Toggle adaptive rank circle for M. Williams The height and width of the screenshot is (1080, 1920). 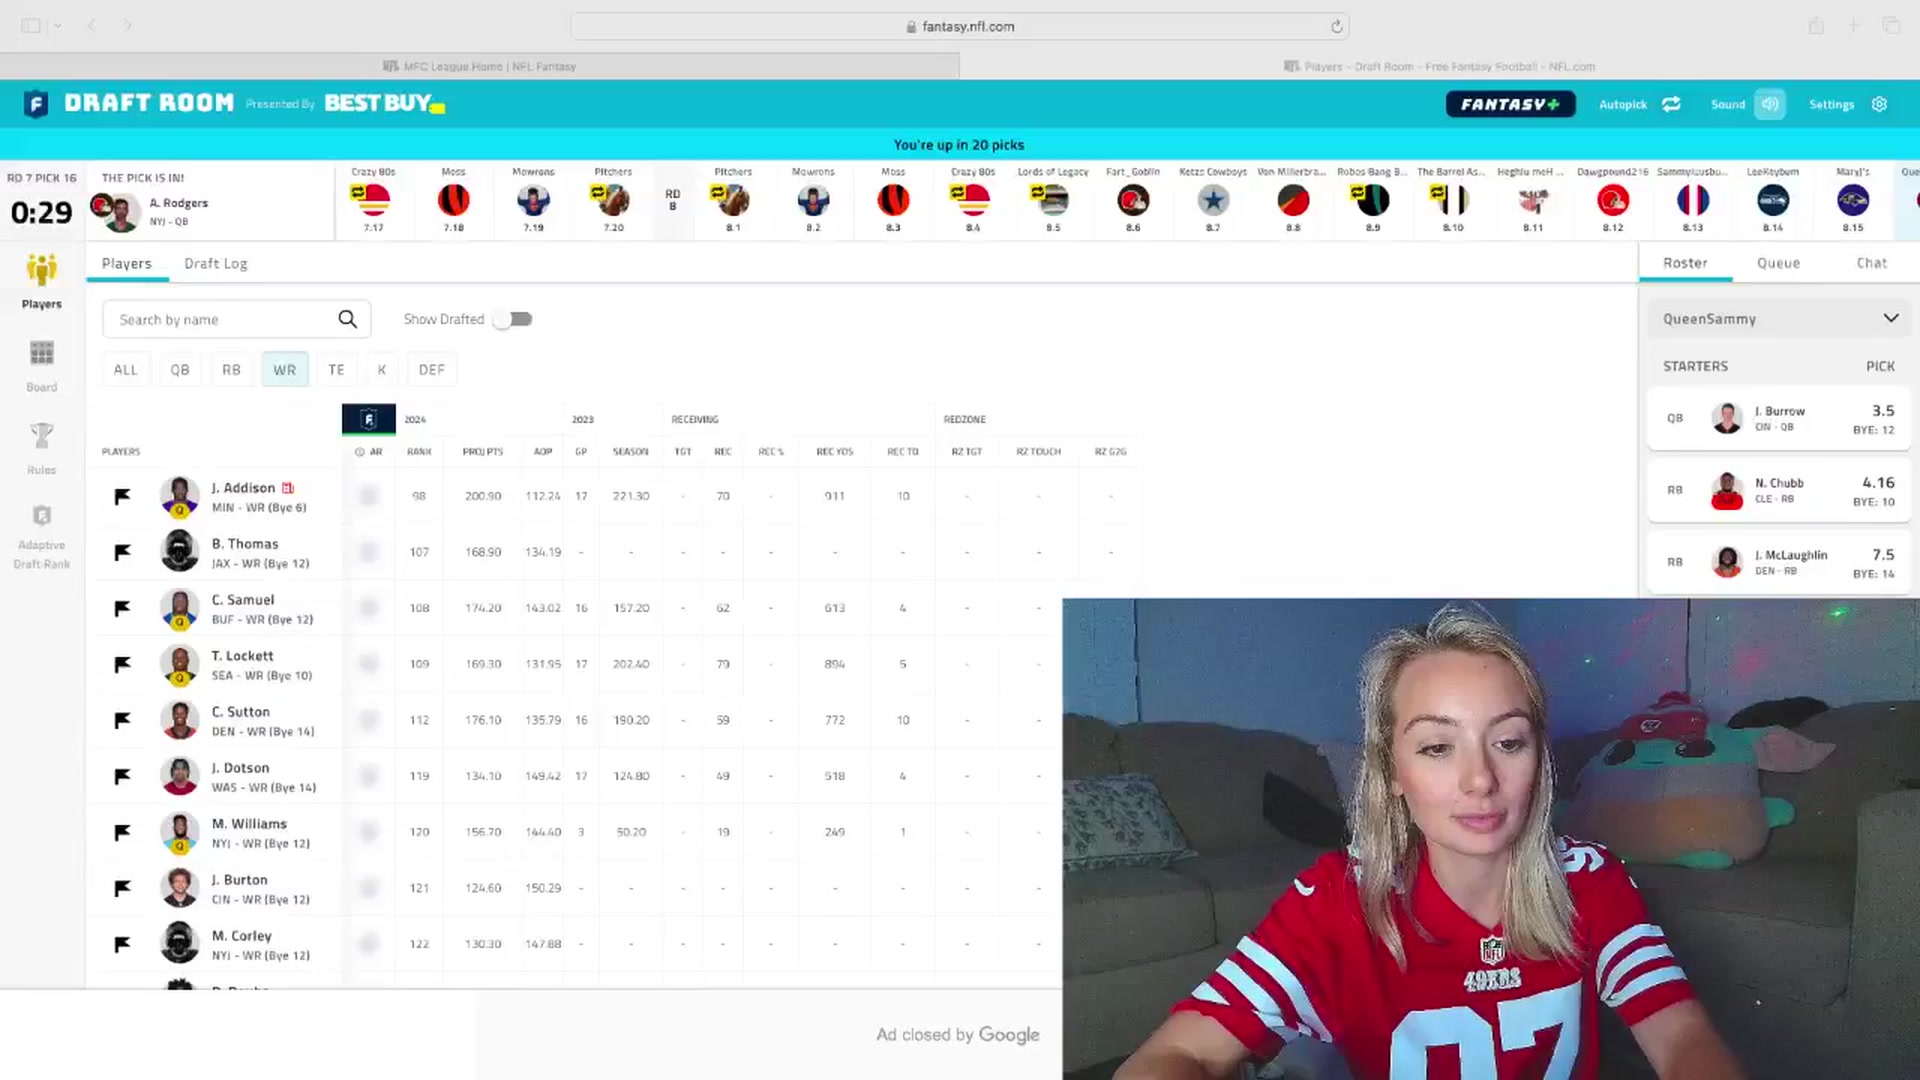point(368,832)
